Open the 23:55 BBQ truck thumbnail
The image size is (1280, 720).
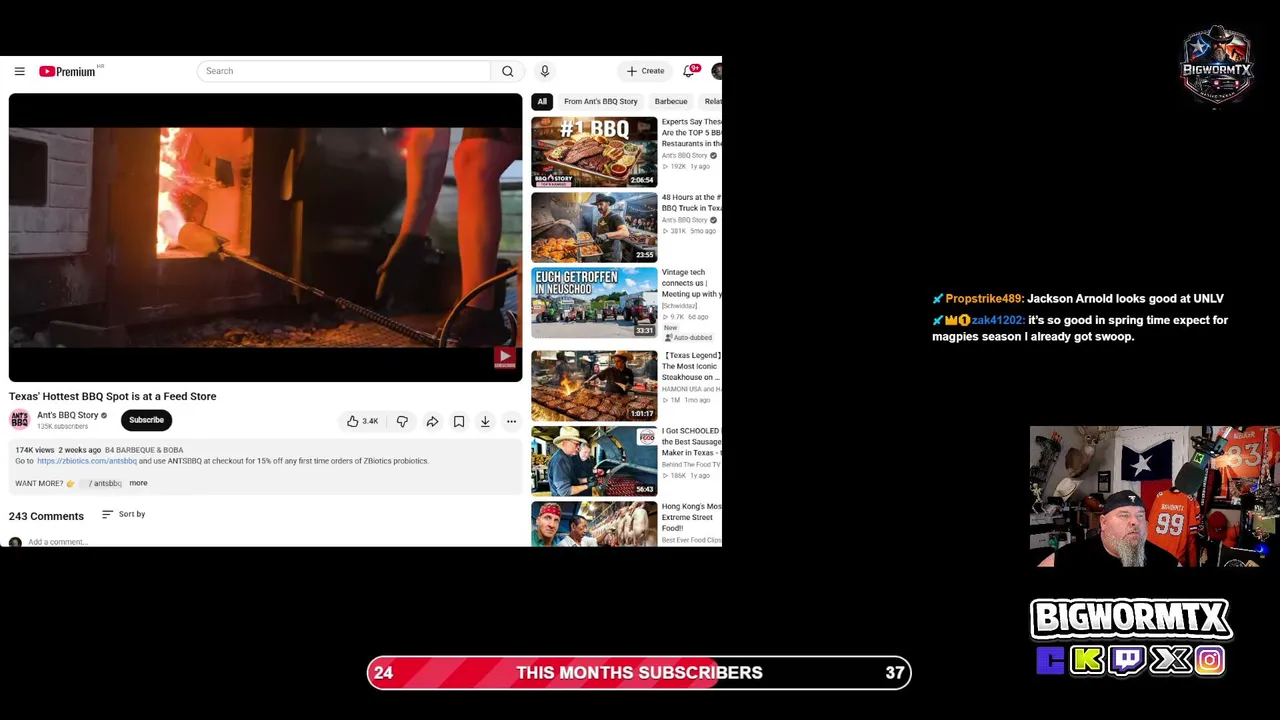coord(594,227)
